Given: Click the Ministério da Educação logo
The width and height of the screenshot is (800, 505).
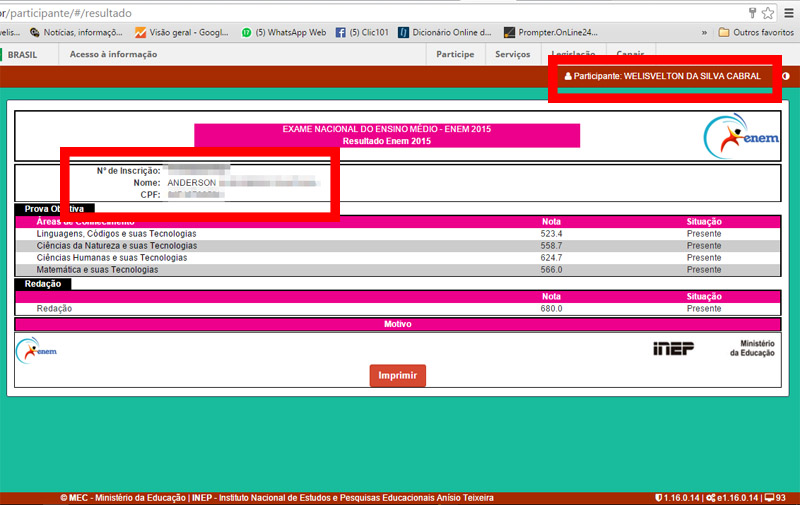Looking at the screenshot, I should coord(752,348).
